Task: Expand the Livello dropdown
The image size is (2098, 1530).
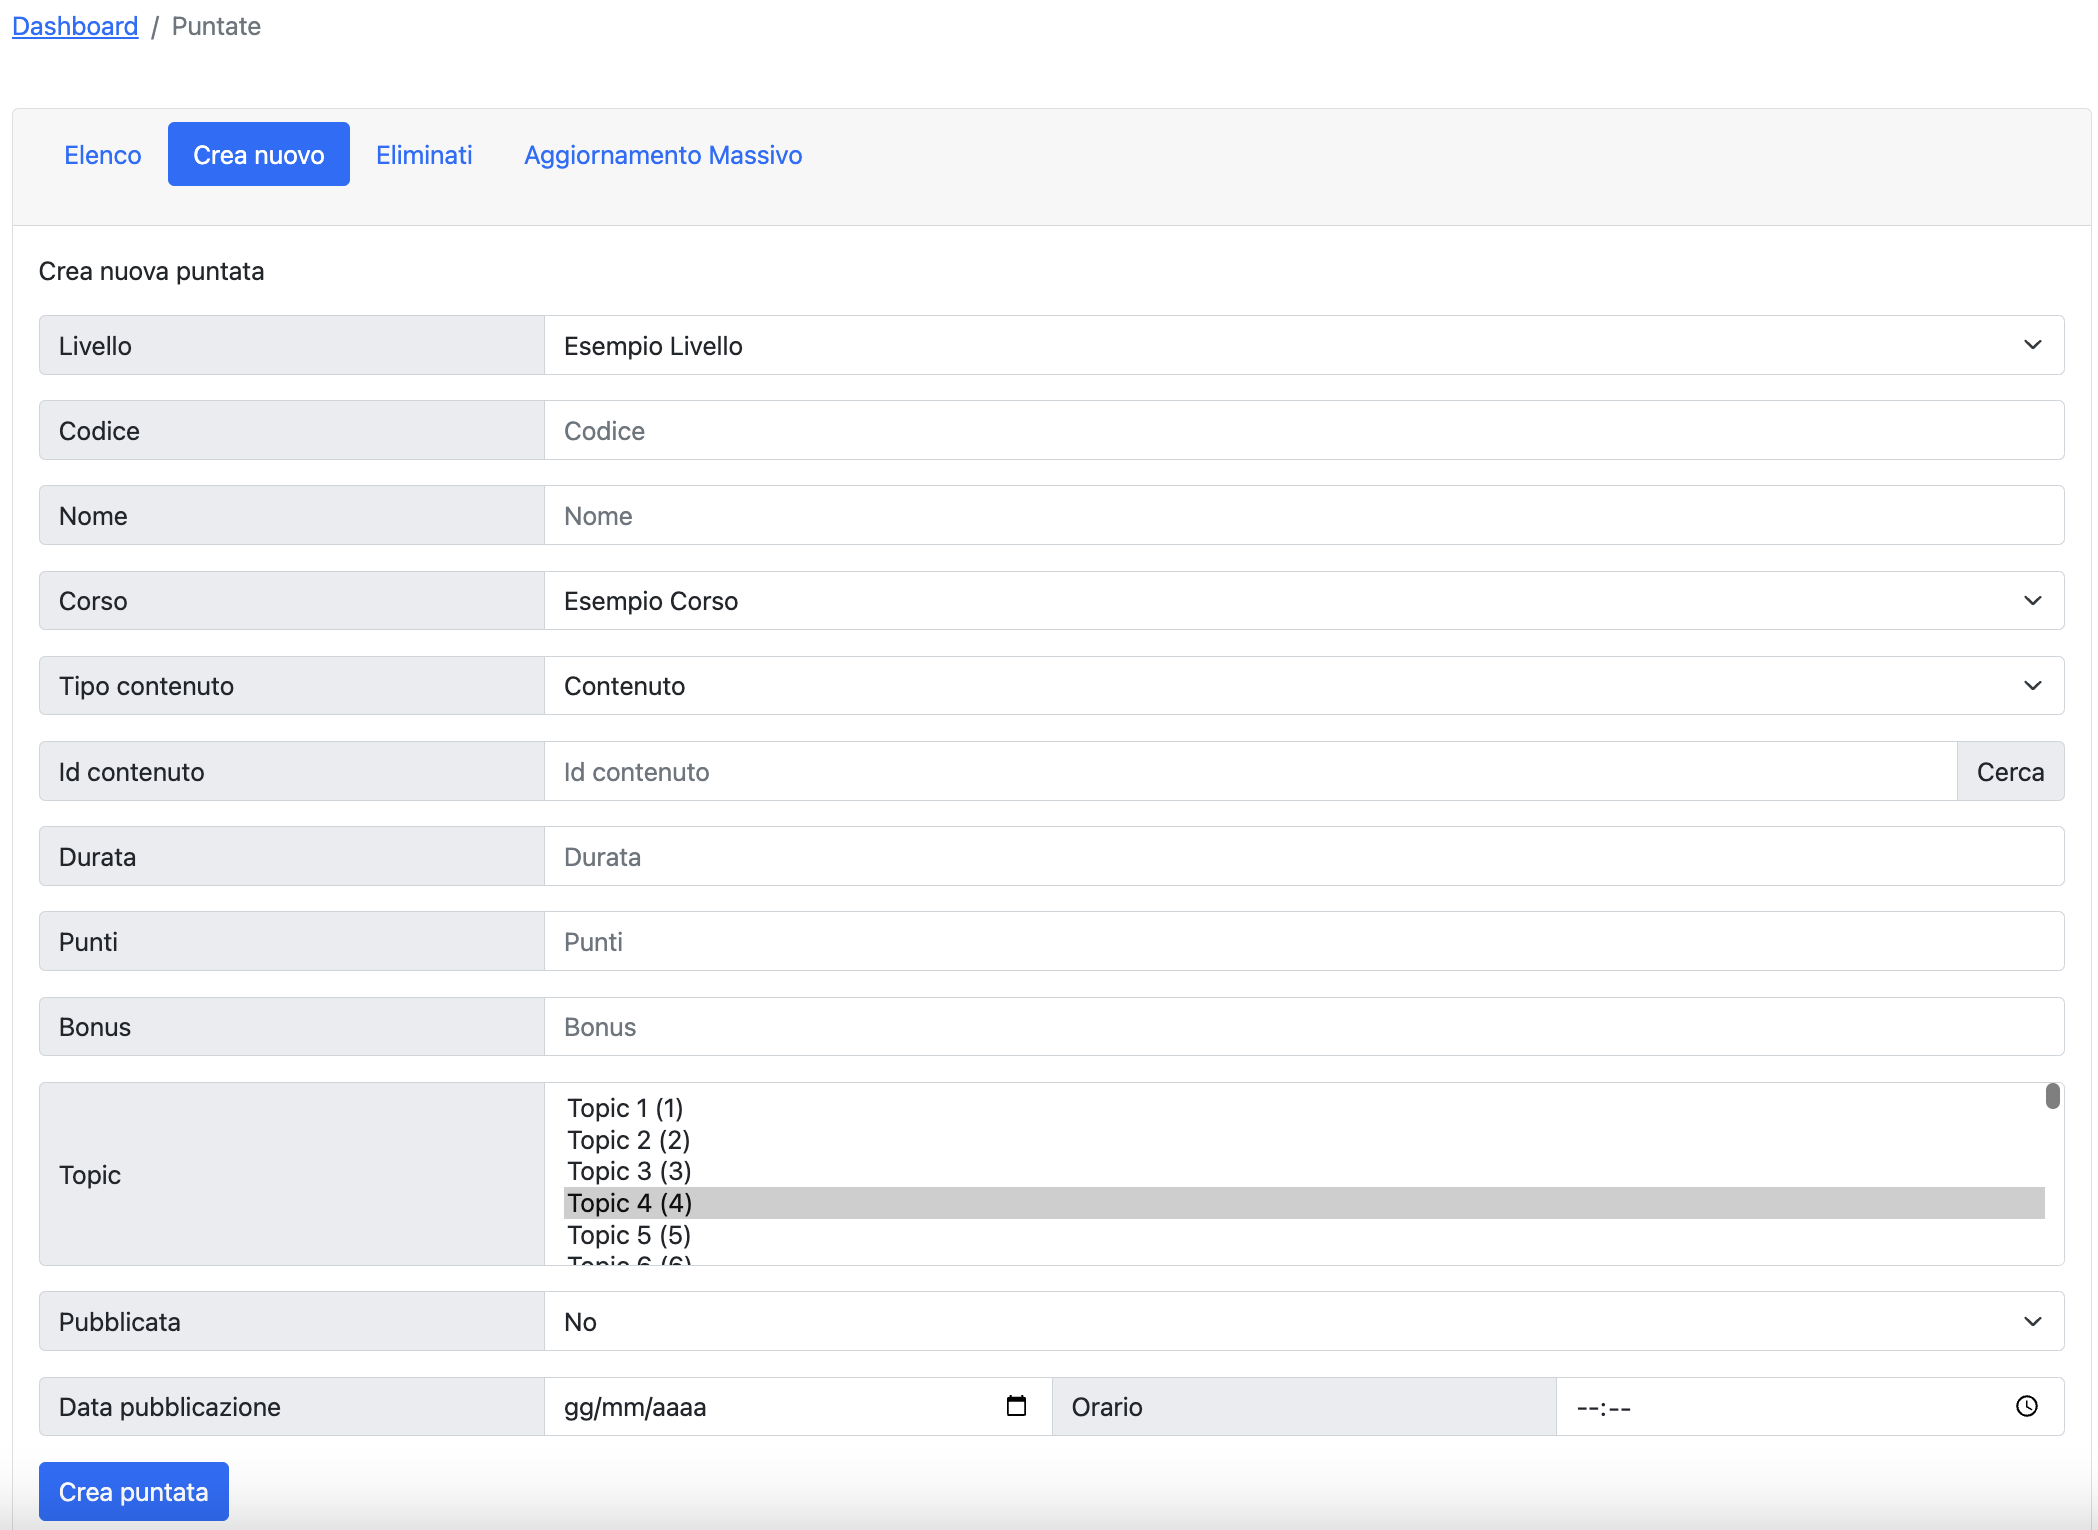Action: pos(1303,345)
